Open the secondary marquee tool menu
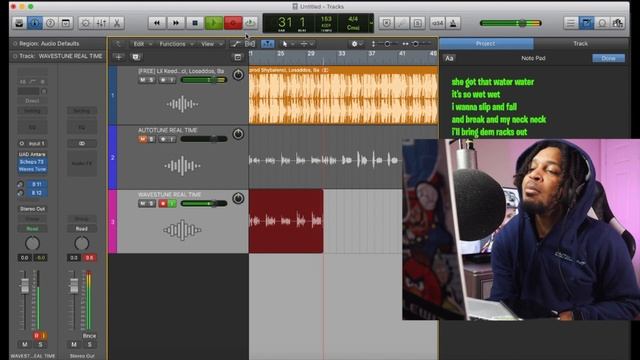Viewport: 640px width, 360px height. (307, 44)
